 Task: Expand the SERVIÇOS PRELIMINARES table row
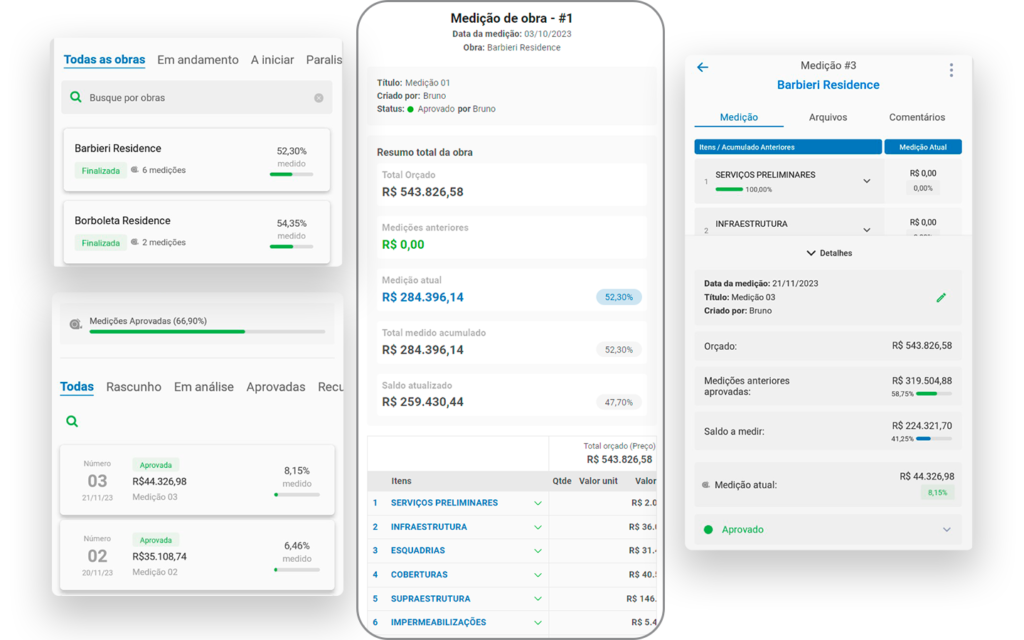coord(538,503)
